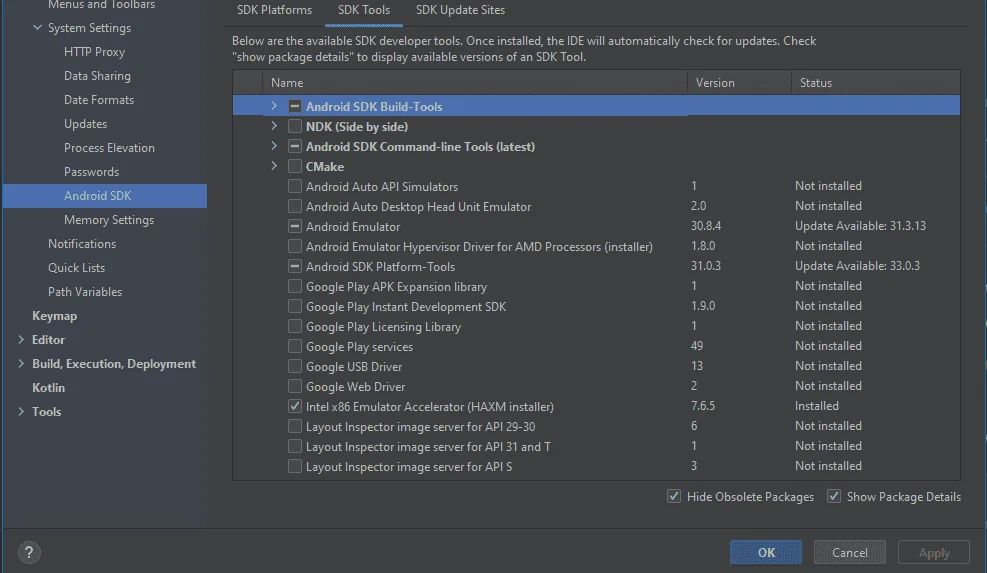The width and height of the screenshot is (987, 573).
Task: Select version '30.8.4' of Android Emulator
Action: 706,225
